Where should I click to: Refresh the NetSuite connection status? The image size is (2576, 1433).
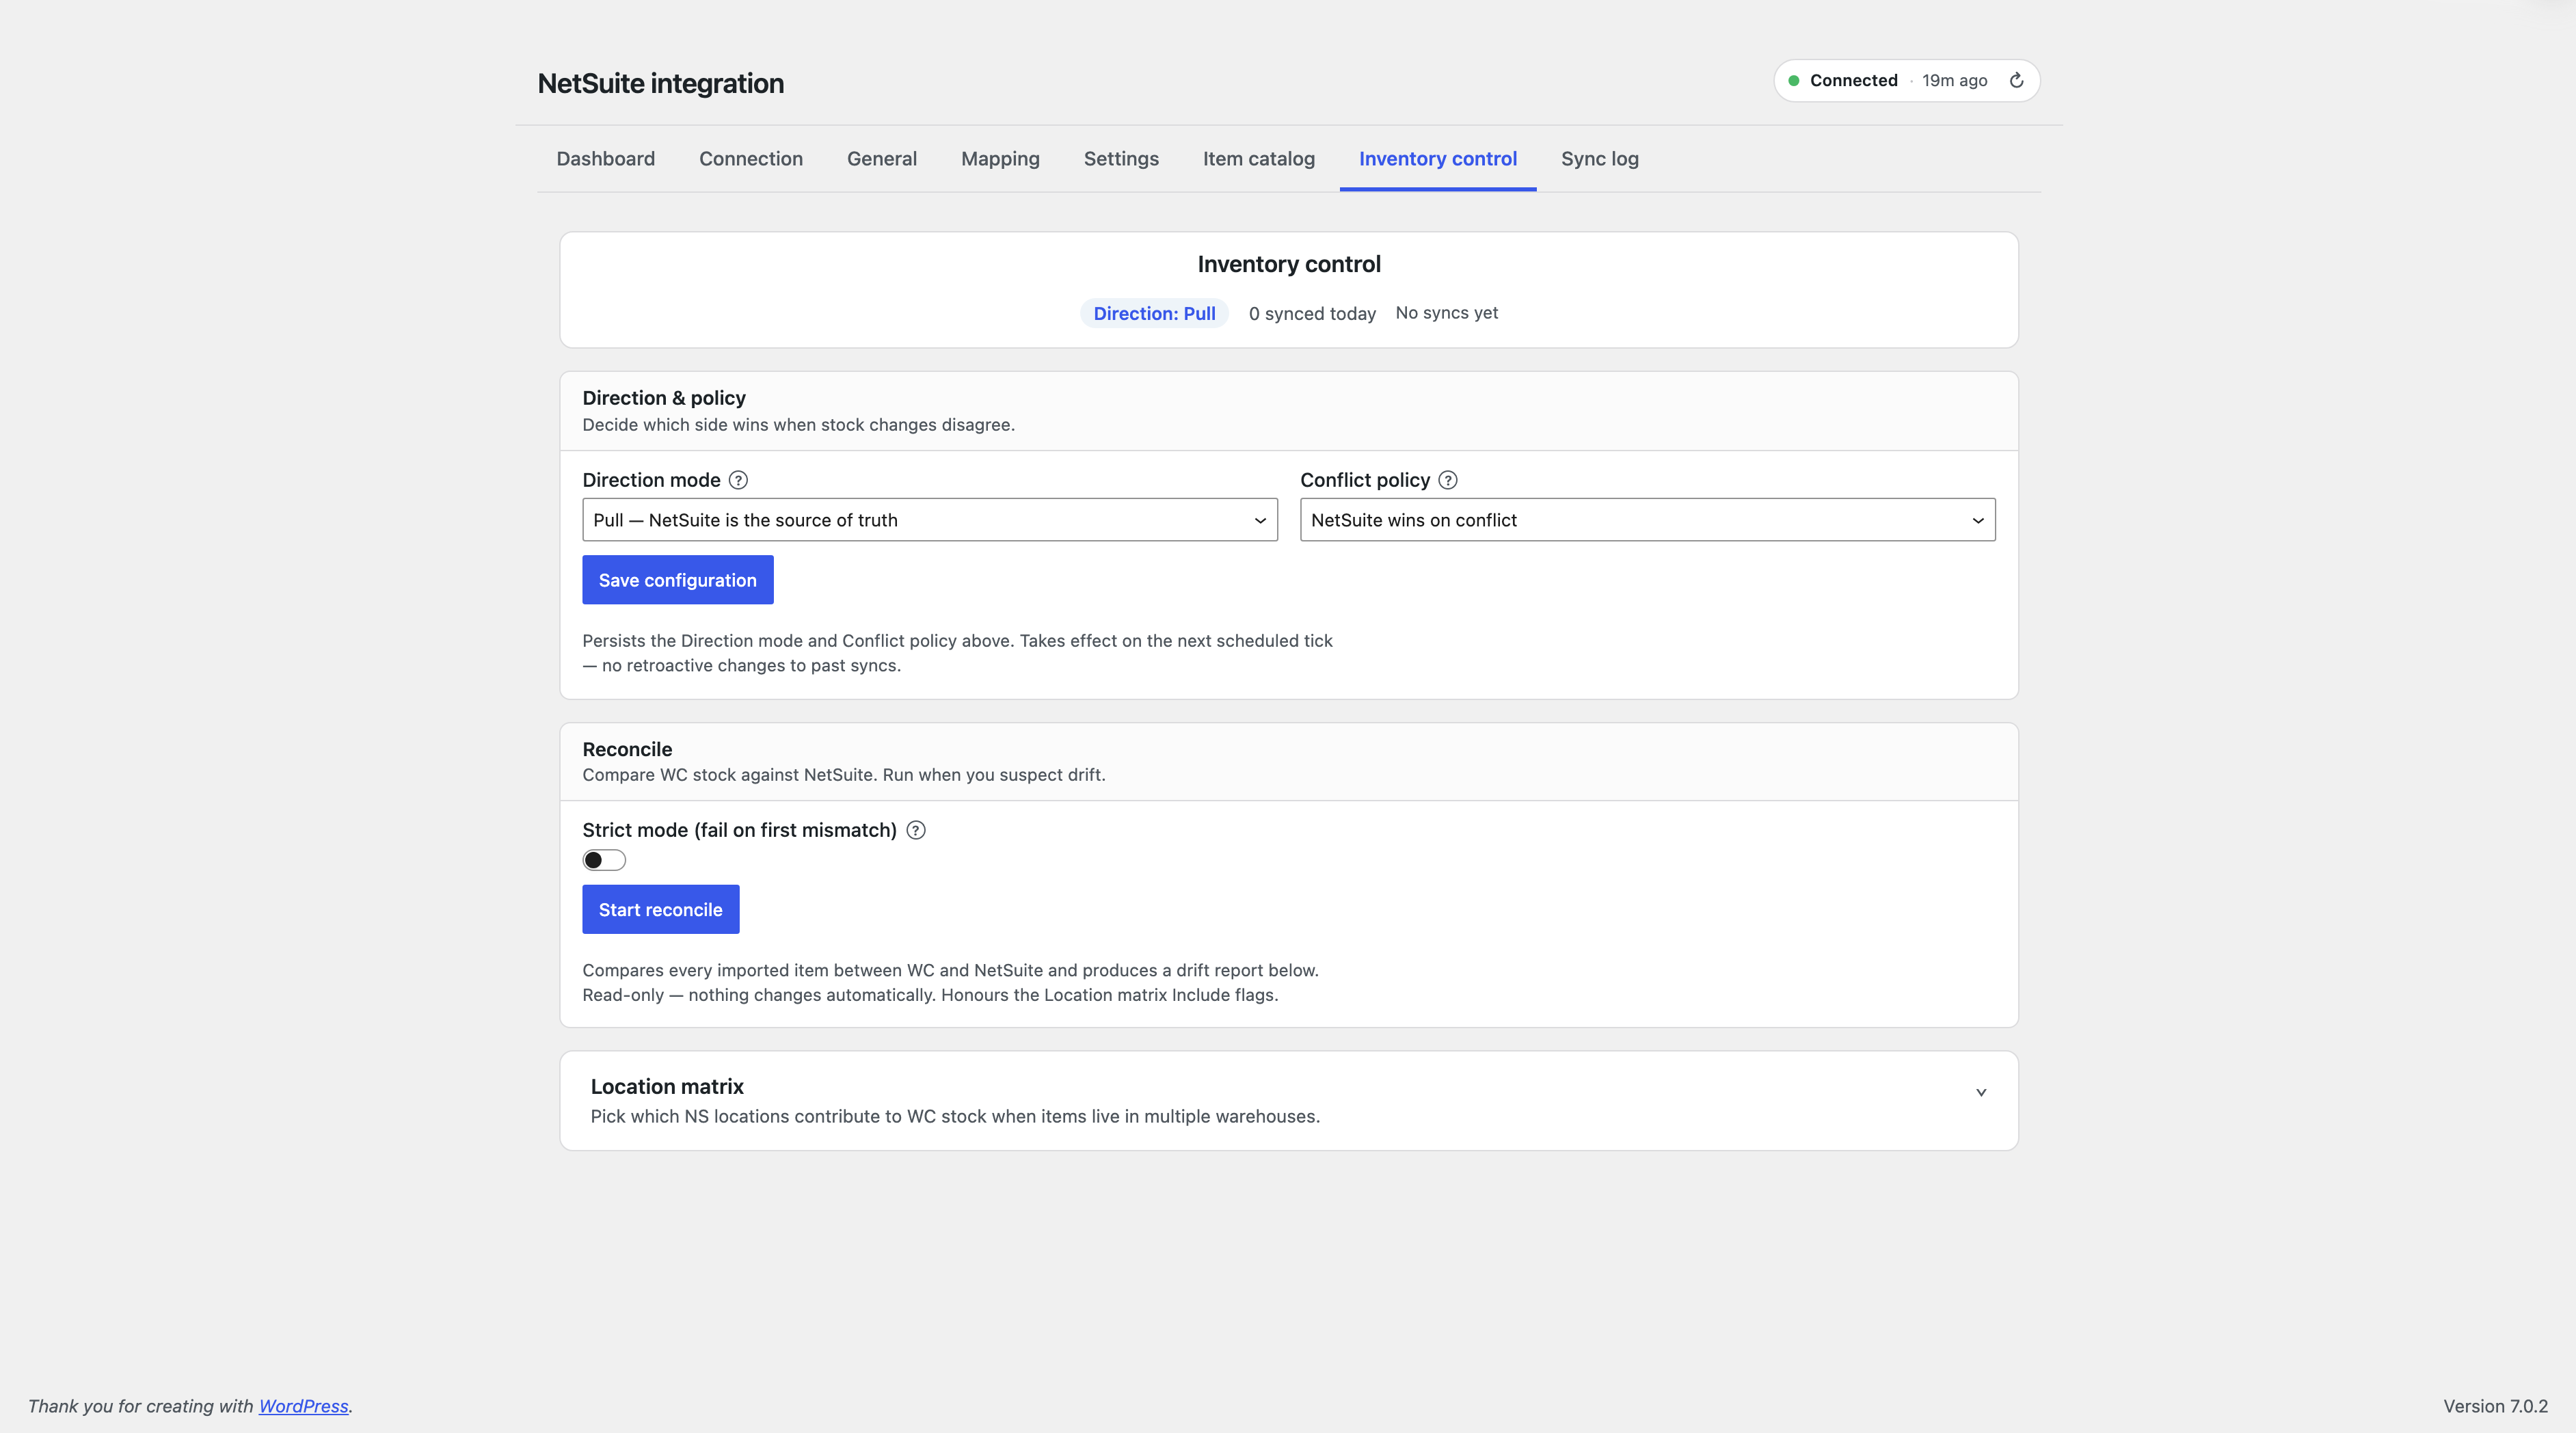pos(2016,80)
